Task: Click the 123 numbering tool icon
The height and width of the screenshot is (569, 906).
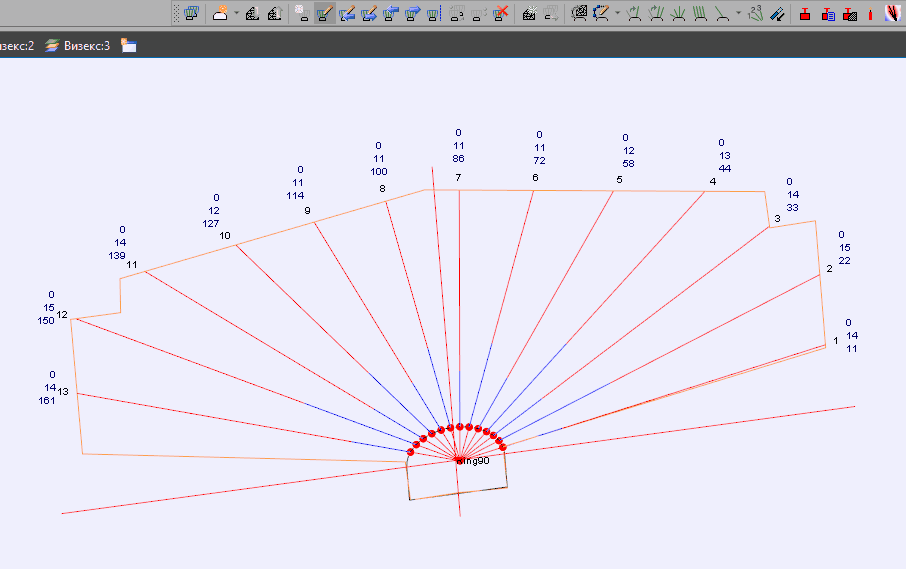Action: [755, 14]
